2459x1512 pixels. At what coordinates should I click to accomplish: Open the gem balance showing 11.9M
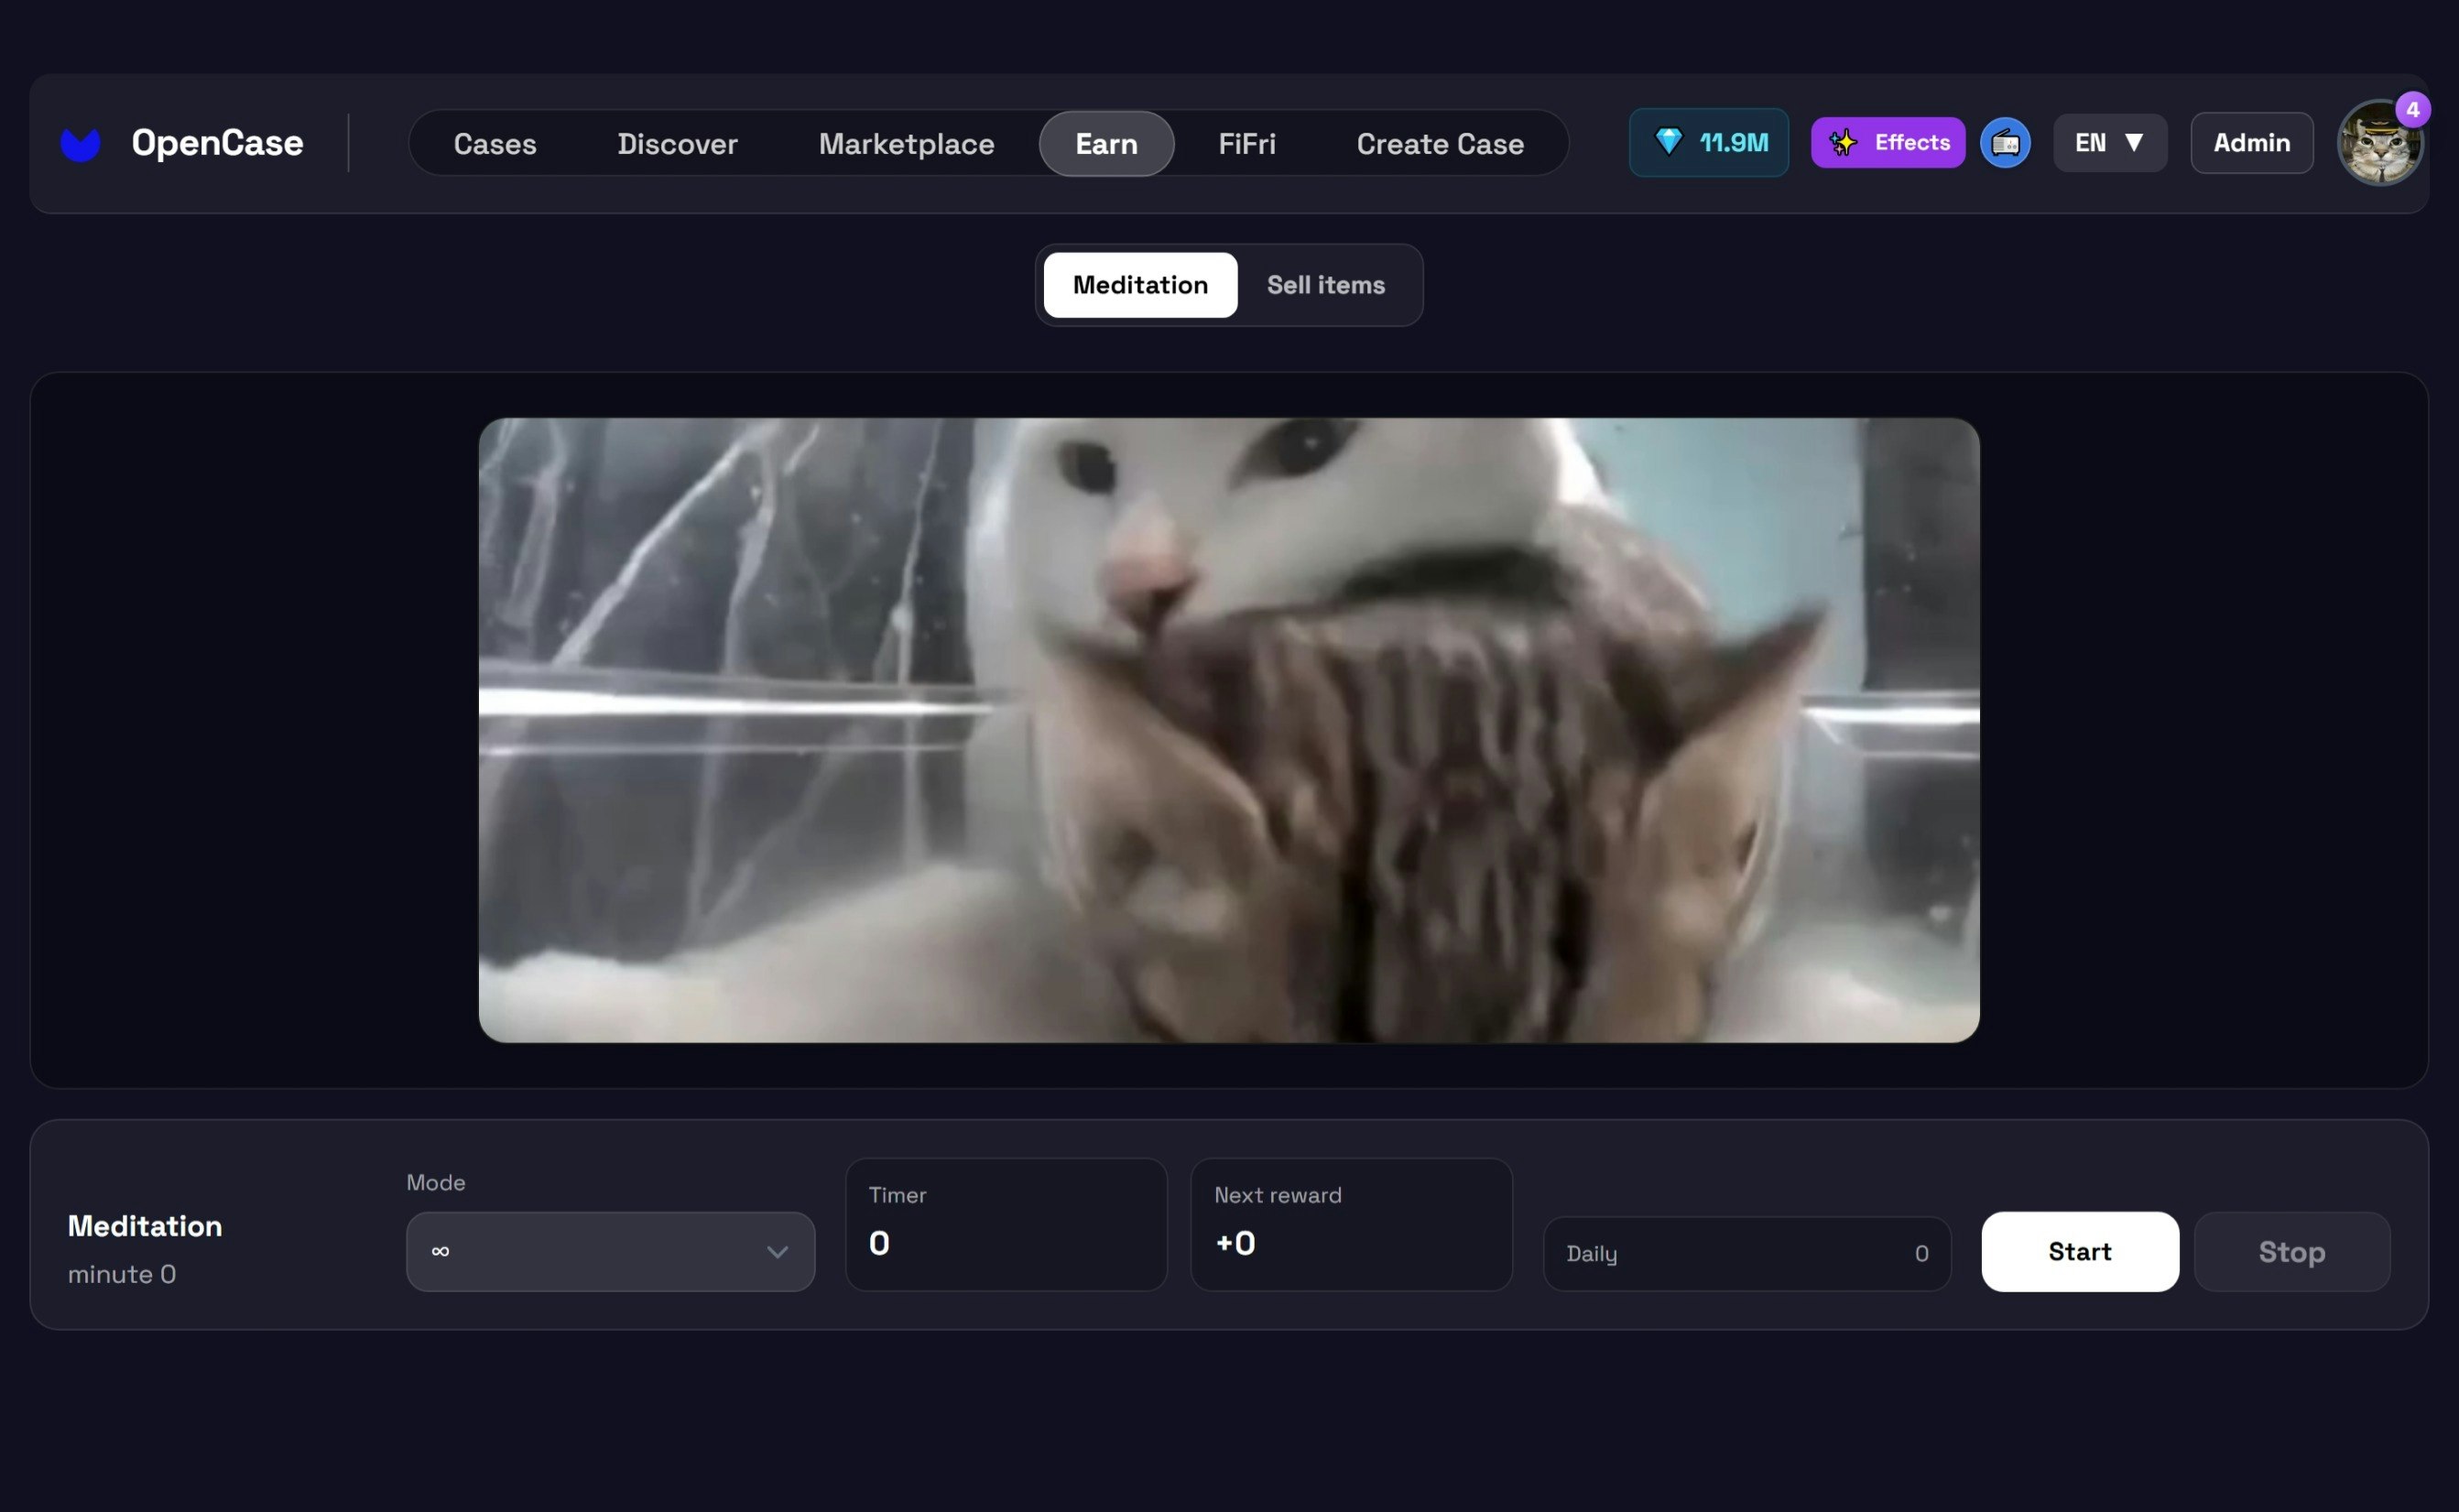pyautogui.click(x=1708, y=142)
